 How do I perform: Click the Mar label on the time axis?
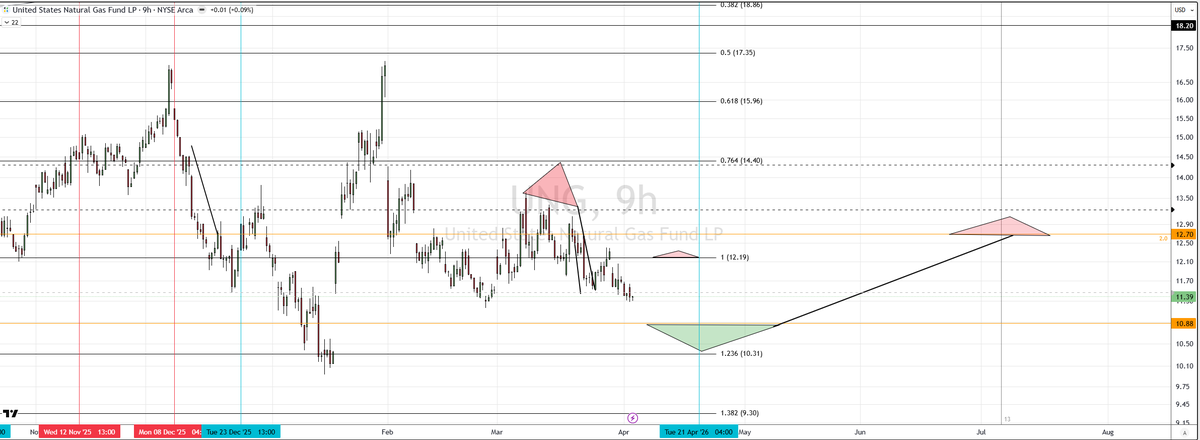(x=495, y=431)
